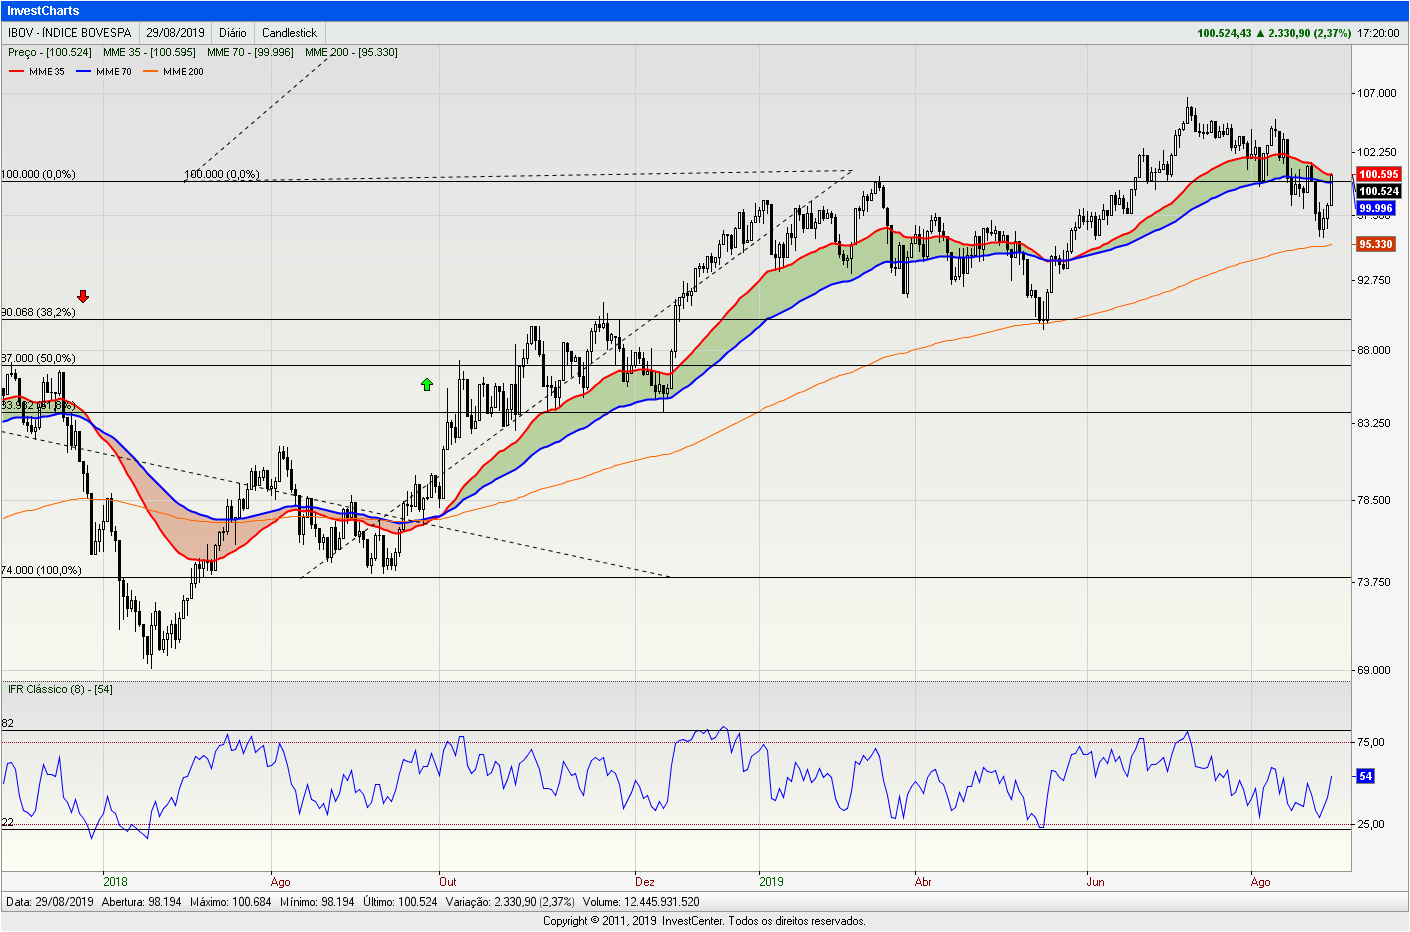Click the Mínimo: 98.194 status bar entry
The height and width of the screenshot is (932, 1410).
click(317, 902)
